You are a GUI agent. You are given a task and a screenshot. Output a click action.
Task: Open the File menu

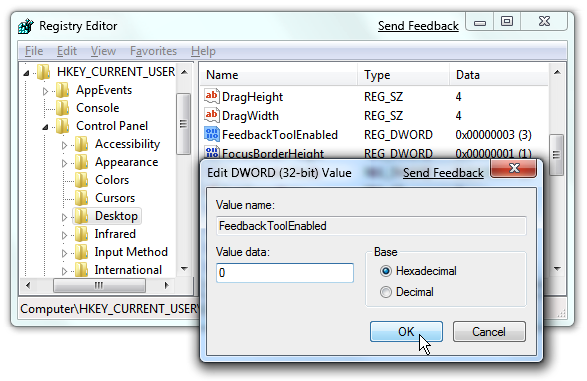pyautogui.click(x=34, y=51)
